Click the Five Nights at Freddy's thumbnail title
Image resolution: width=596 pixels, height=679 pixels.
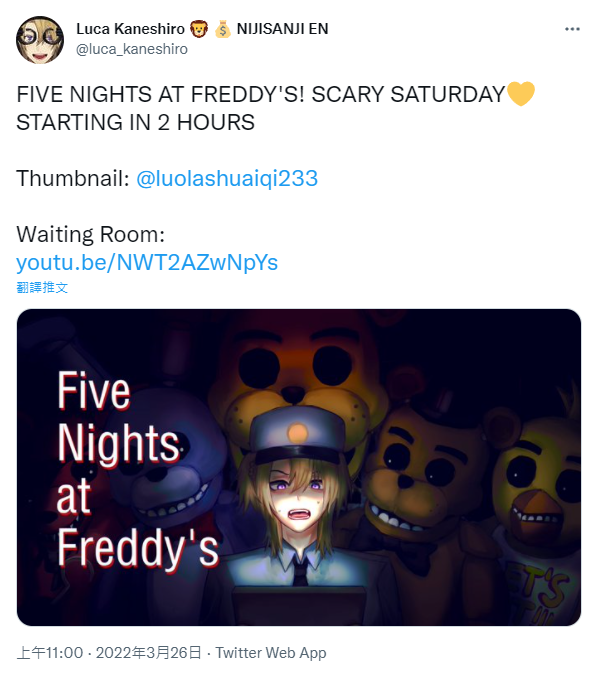(137, 470)
